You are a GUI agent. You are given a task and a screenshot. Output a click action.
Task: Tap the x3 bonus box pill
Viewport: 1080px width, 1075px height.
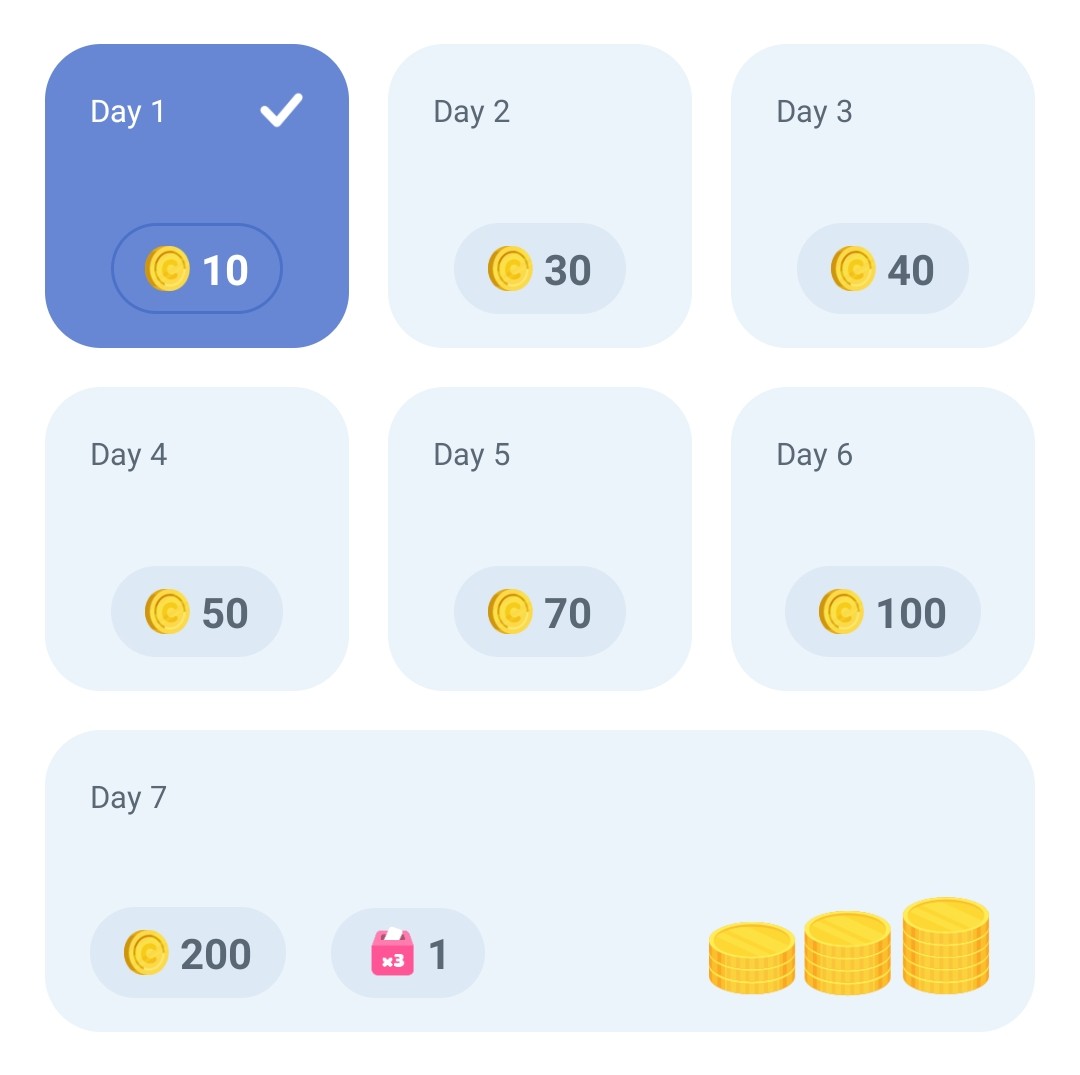(408, 953)
